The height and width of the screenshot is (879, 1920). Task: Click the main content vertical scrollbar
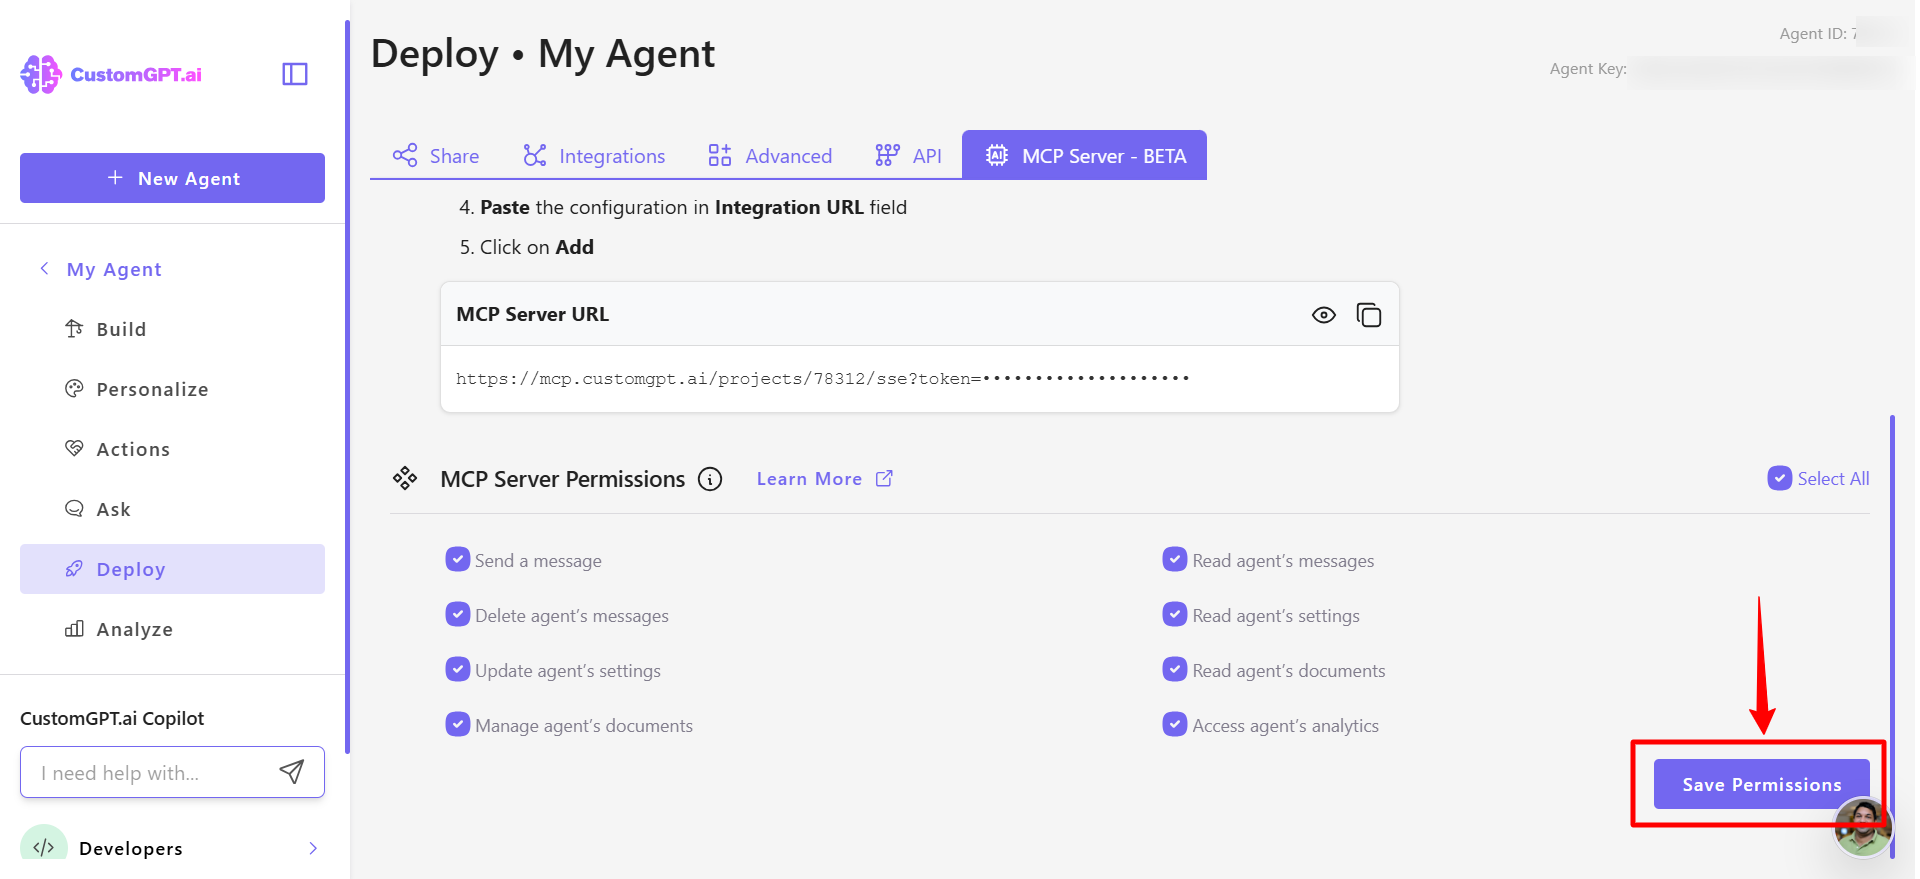[x=1892, y=635]
